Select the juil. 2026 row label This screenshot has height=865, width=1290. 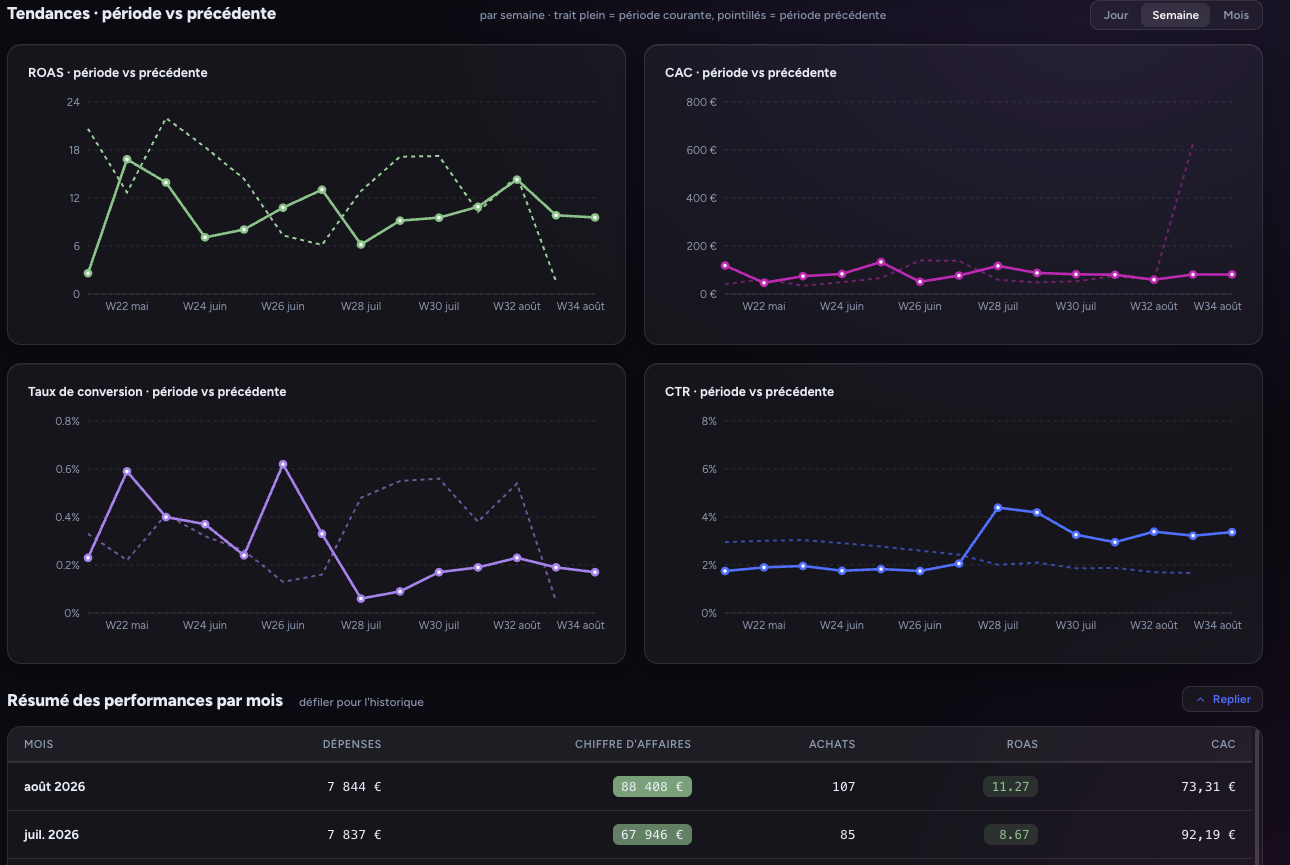[x=52, y=835]
